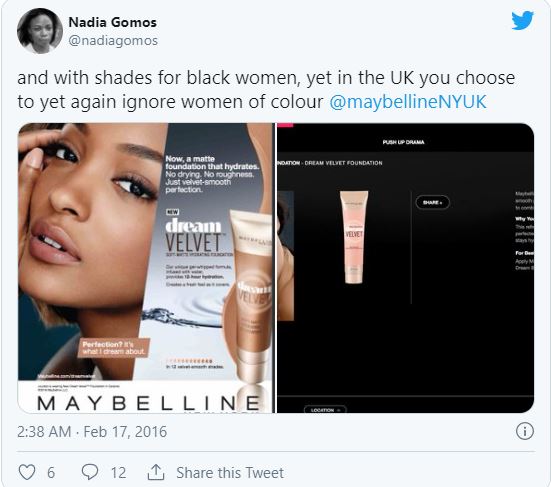Open the Maybelline Dream Velvet ad image
Viewport: 551px width, 487px height.
coord(145,268)
